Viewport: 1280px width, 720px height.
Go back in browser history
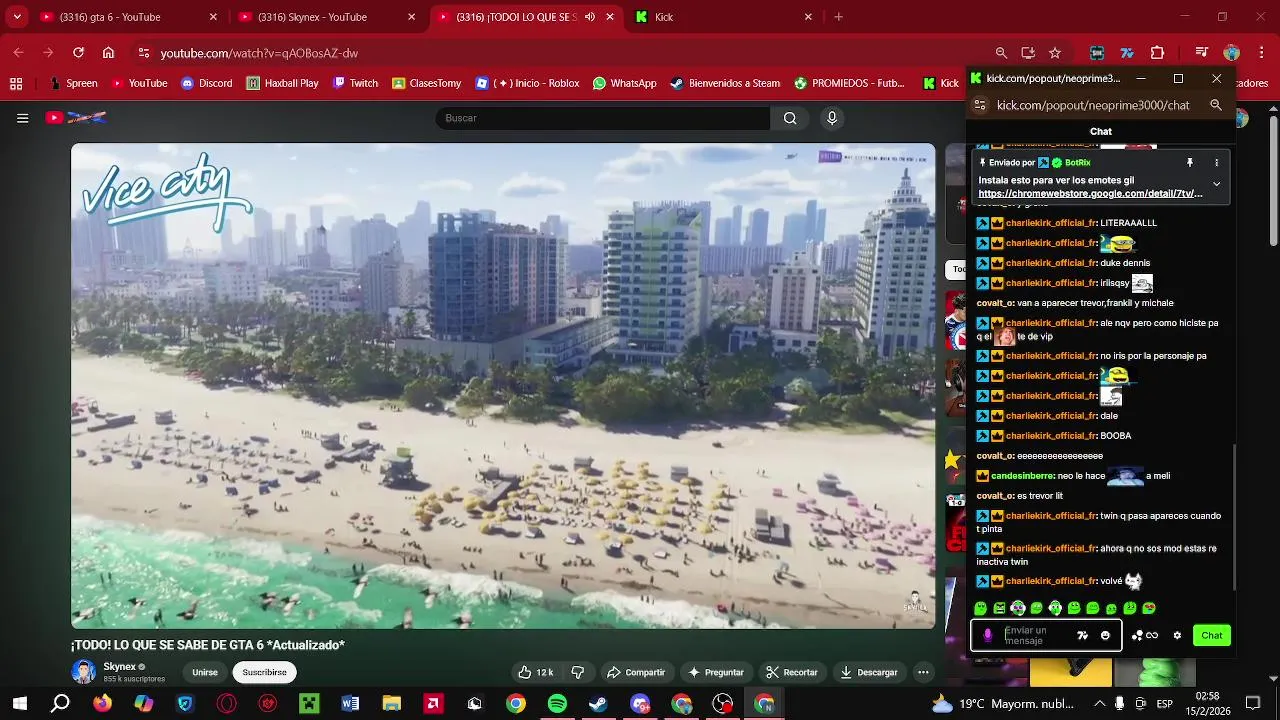(18, 53)
